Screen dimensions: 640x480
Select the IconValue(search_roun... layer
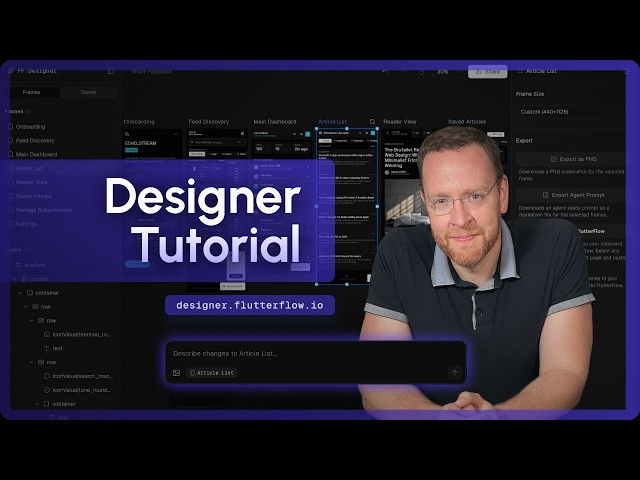[x=78, y=376]
